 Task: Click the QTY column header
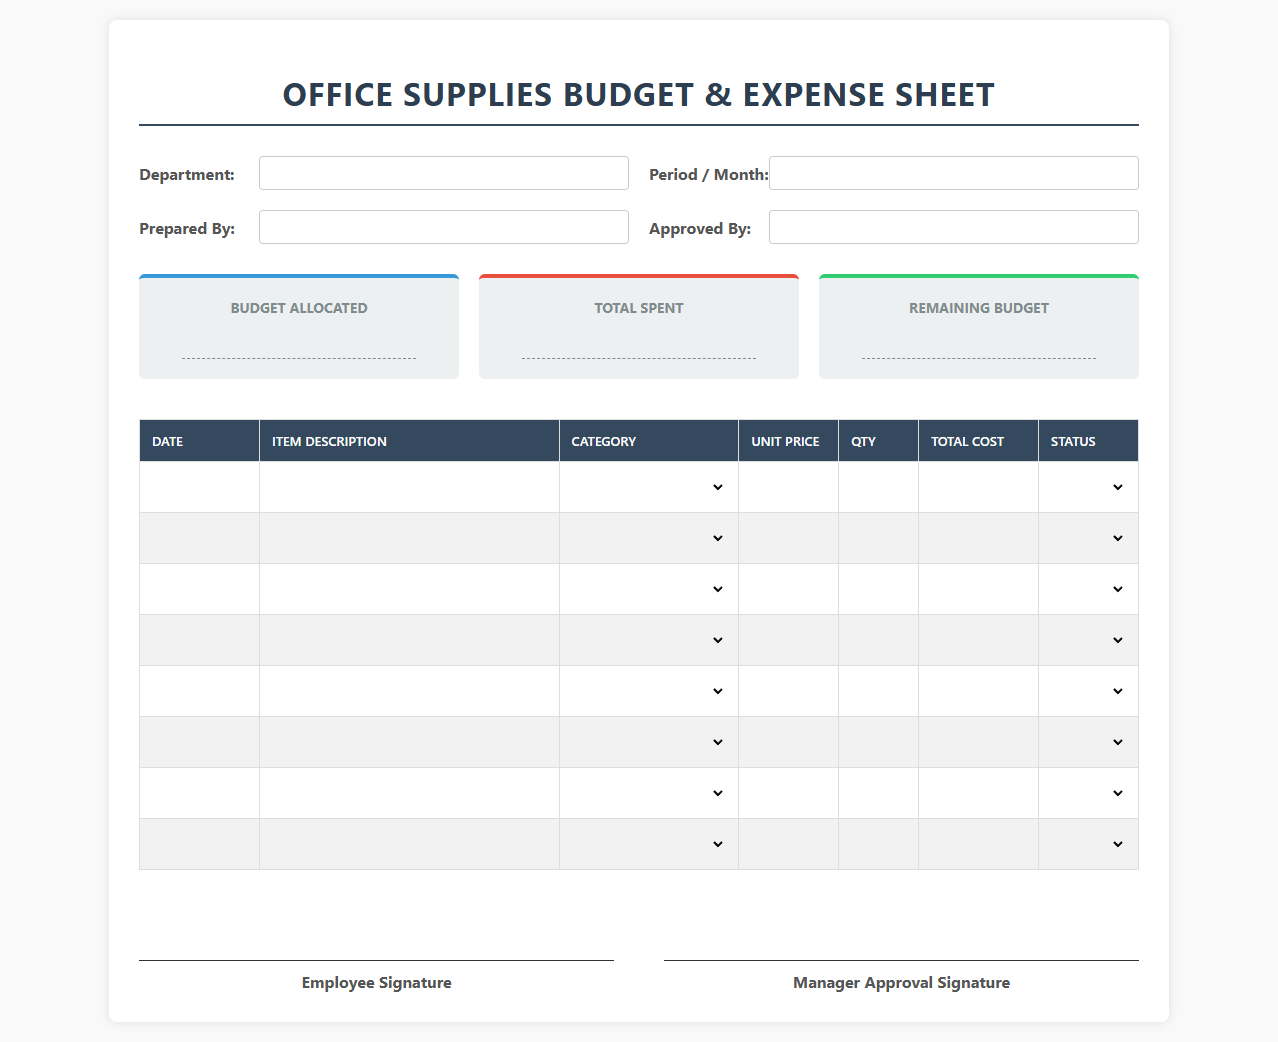(879, 441)
